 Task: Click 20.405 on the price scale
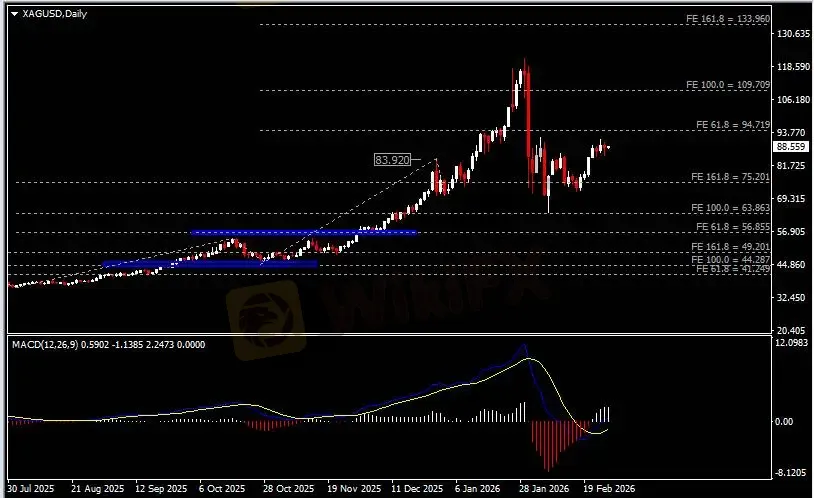click(x=791, y=330)
